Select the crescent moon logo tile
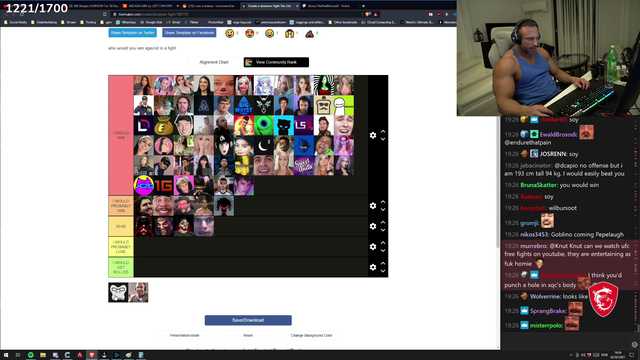640x360 pixels. [264, 145]
